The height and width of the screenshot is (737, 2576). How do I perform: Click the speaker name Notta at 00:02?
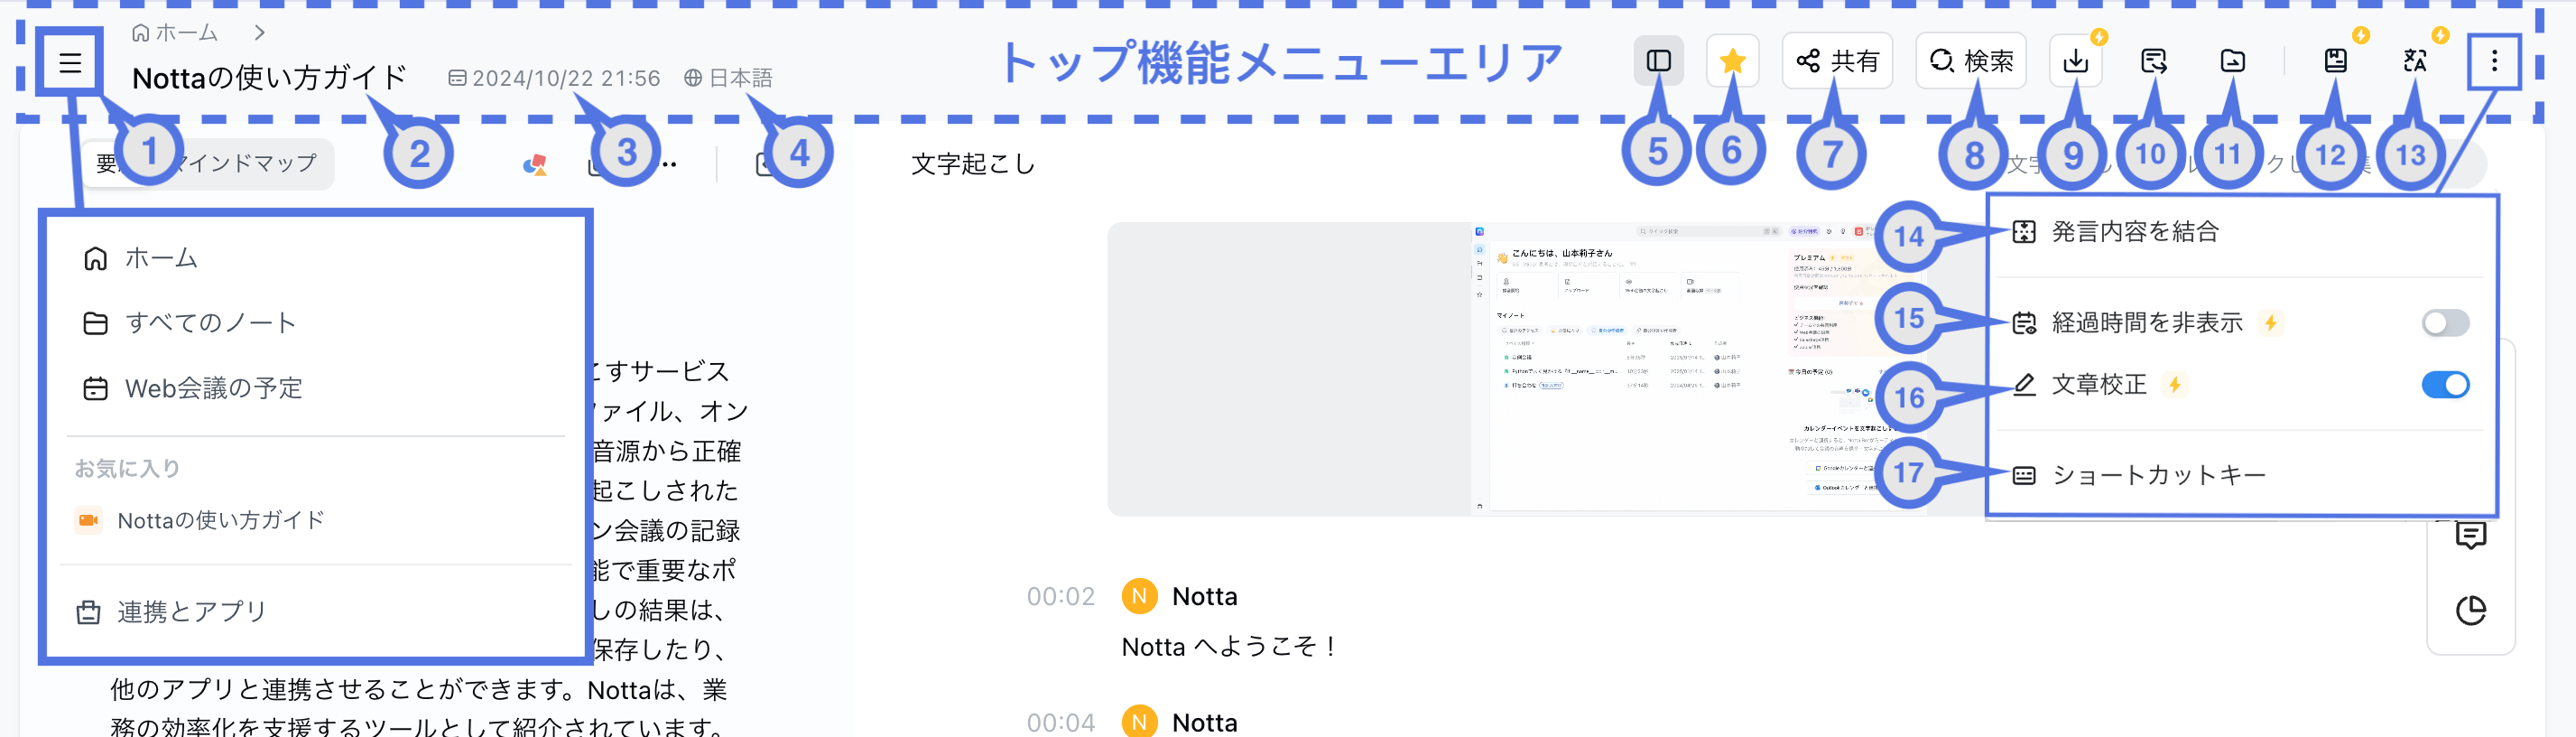click(1204, 597)
